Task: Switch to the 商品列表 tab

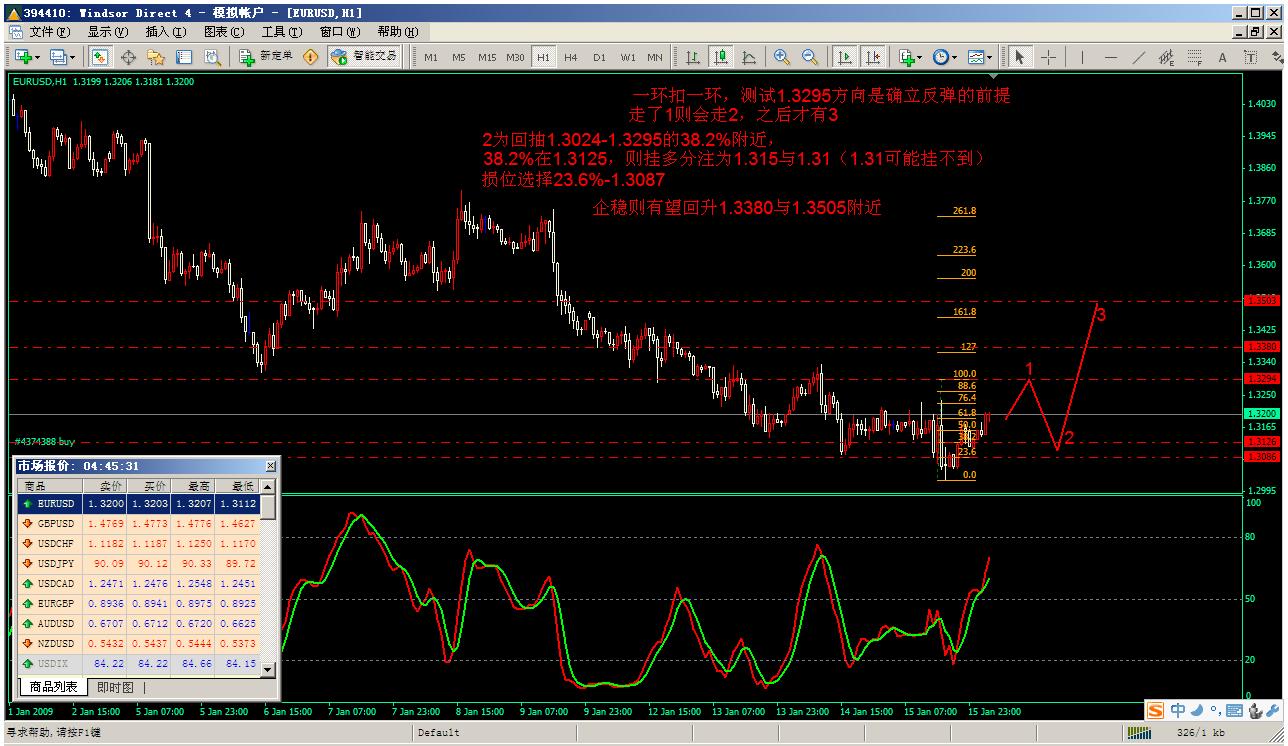Action: [54, 687]
